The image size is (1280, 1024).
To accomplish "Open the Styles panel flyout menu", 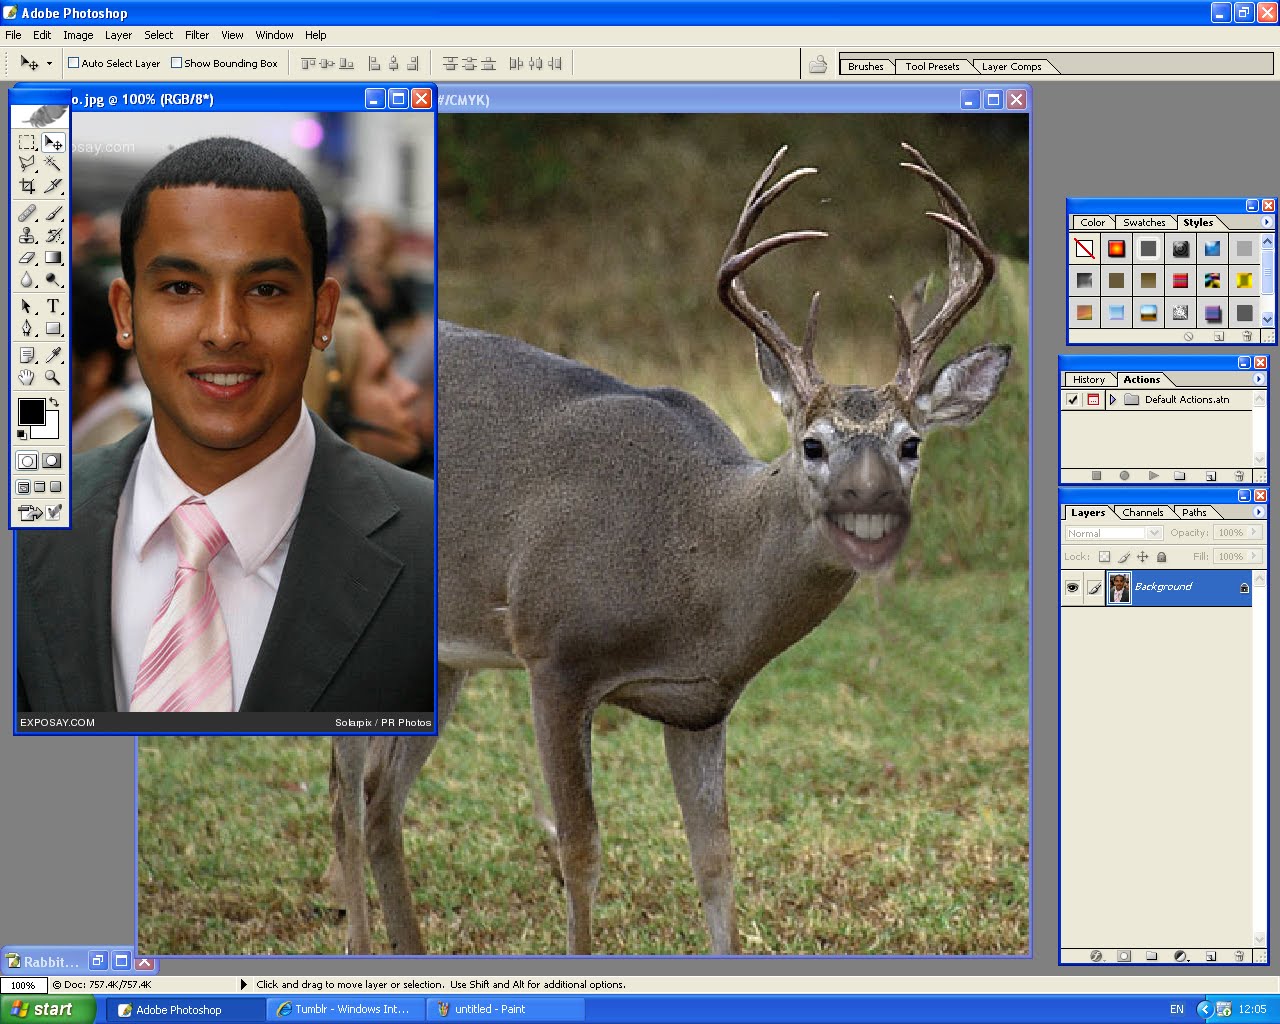I will [x=1266, y=222].
